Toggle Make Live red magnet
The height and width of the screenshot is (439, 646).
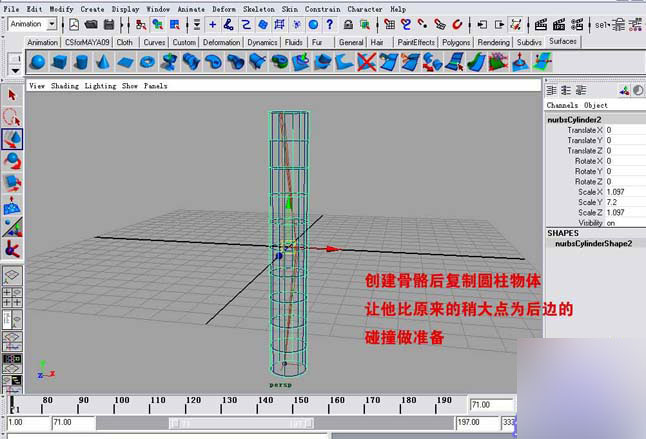[457, 25]
